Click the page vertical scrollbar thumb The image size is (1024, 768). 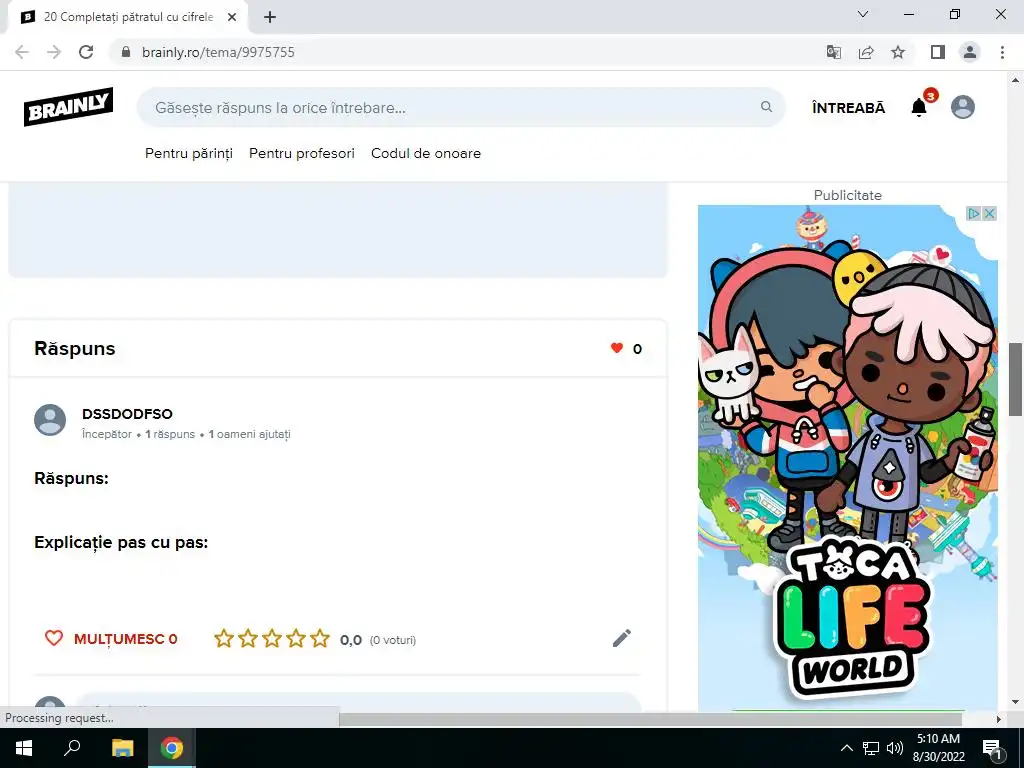coord(1015,379)
